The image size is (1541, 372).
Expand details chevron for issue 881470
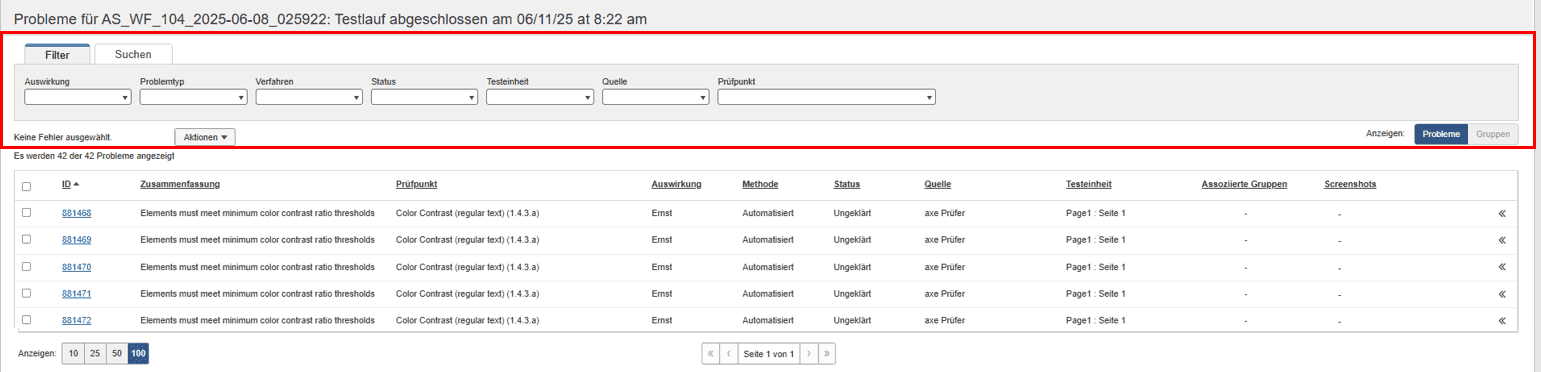(x=1501, y=267)
